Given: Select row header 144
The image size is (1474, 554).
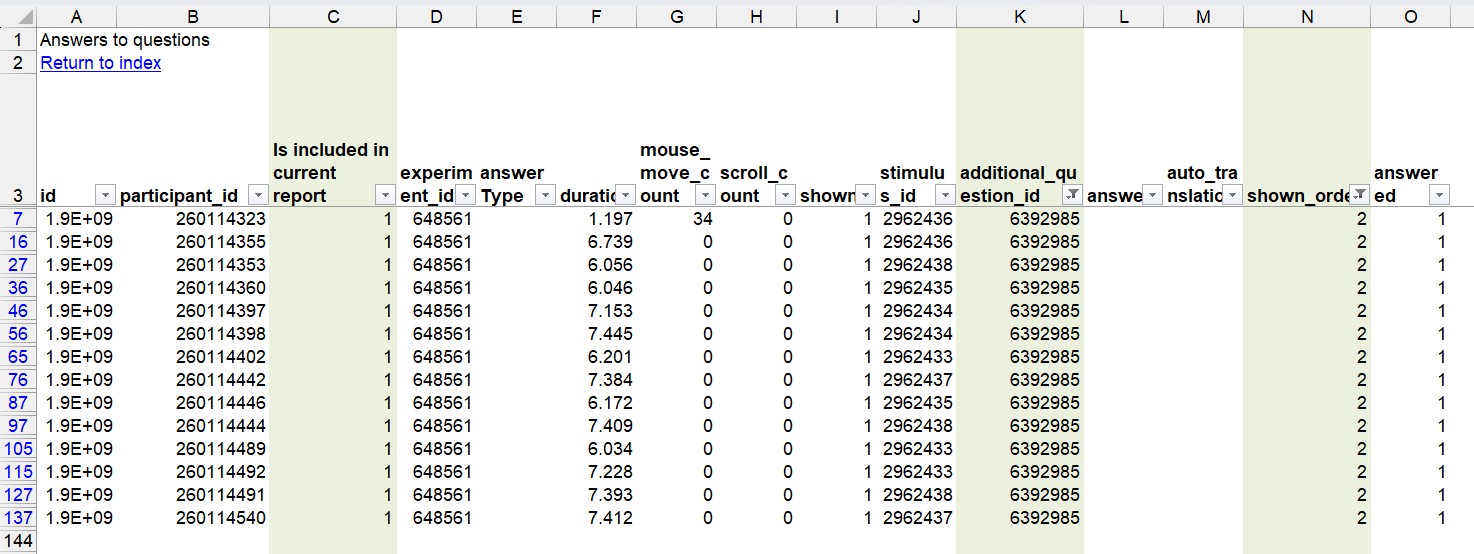Looking at the screenshot, I should point(18,541).
